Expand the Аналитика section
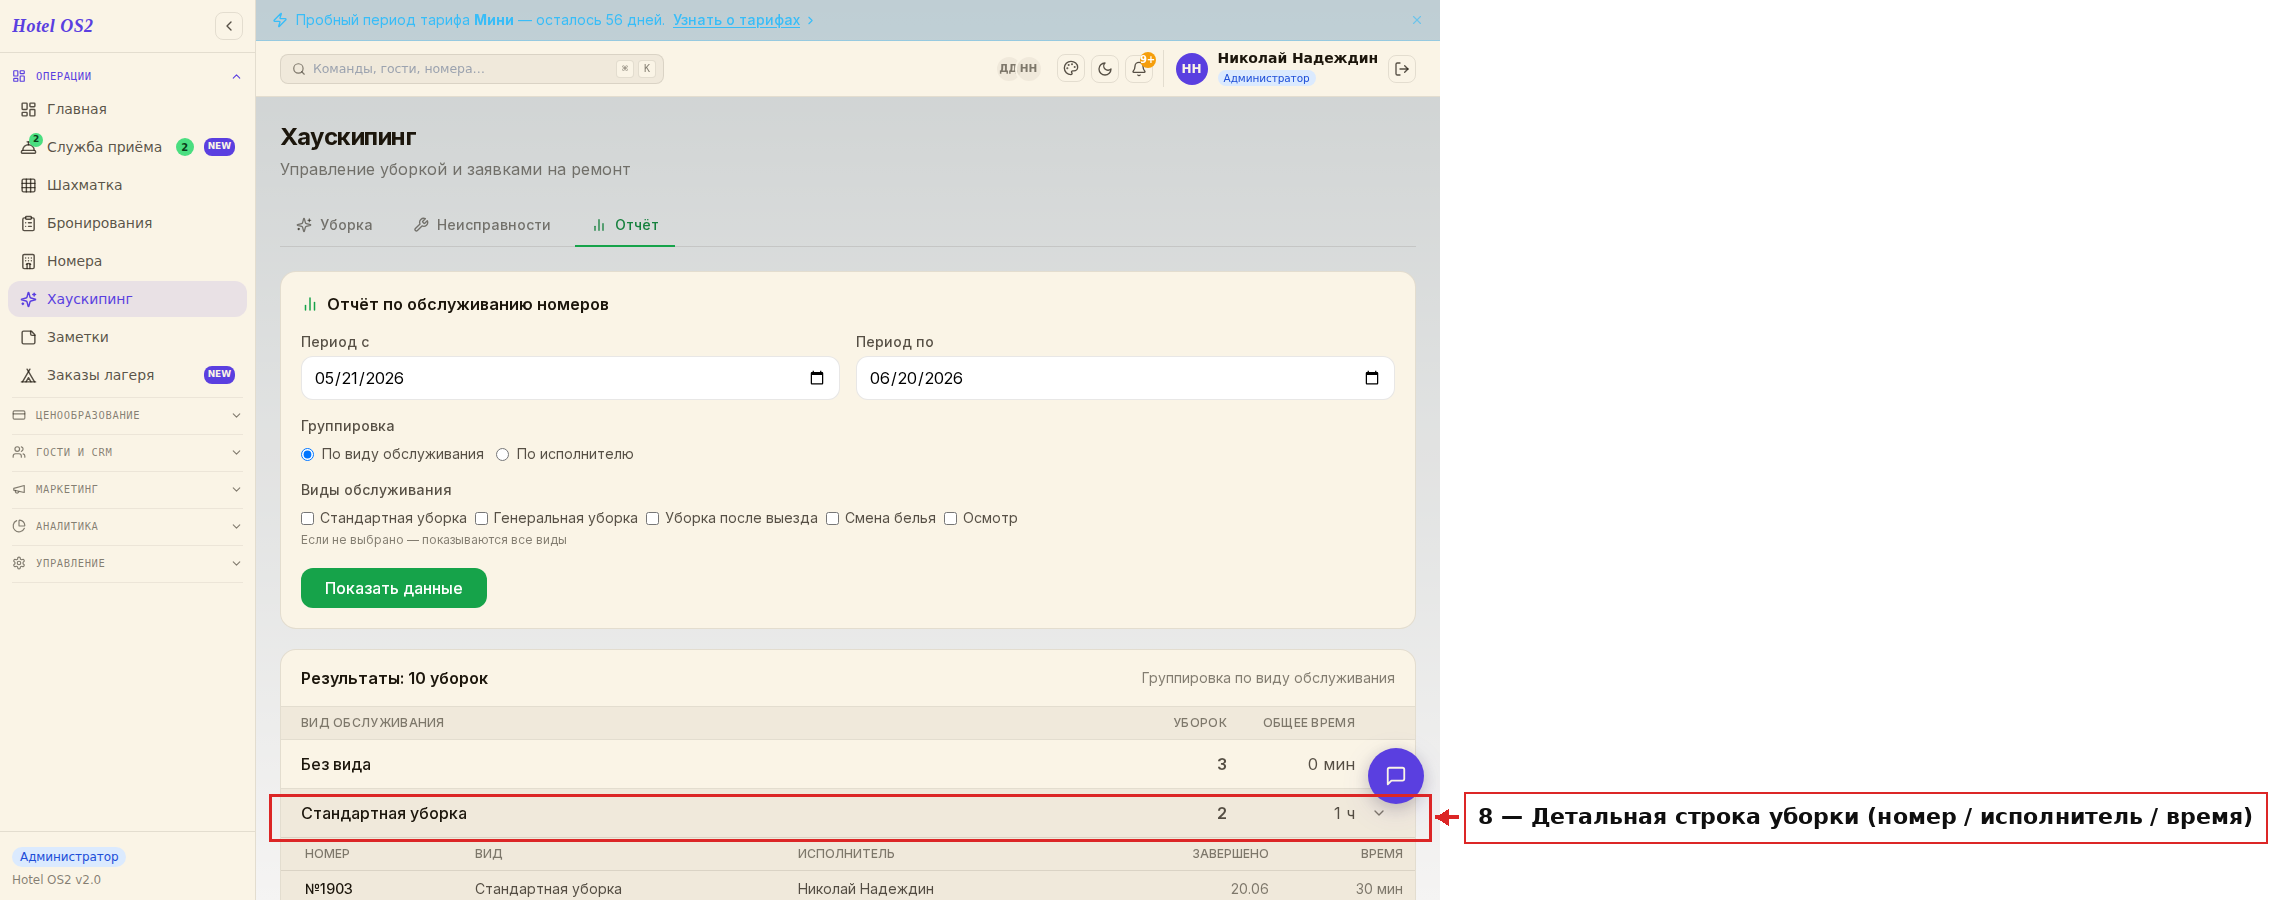 (128, 526)
